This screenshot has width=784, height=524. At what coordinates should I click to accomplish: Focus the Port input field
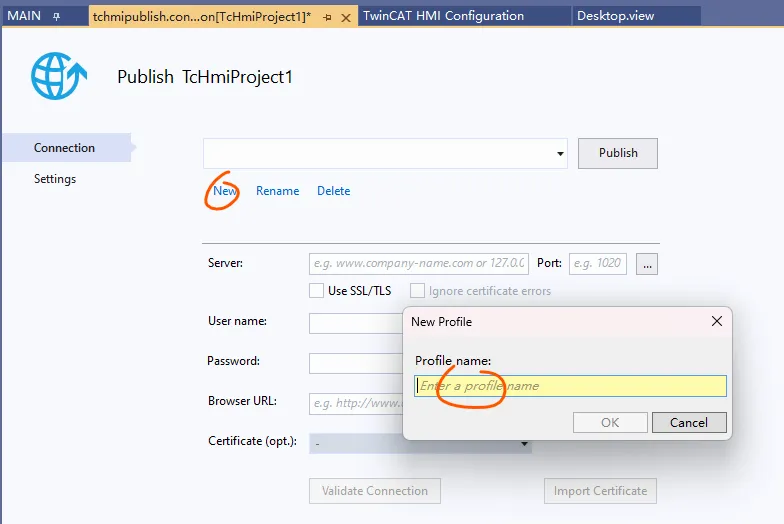coord(598,264)
